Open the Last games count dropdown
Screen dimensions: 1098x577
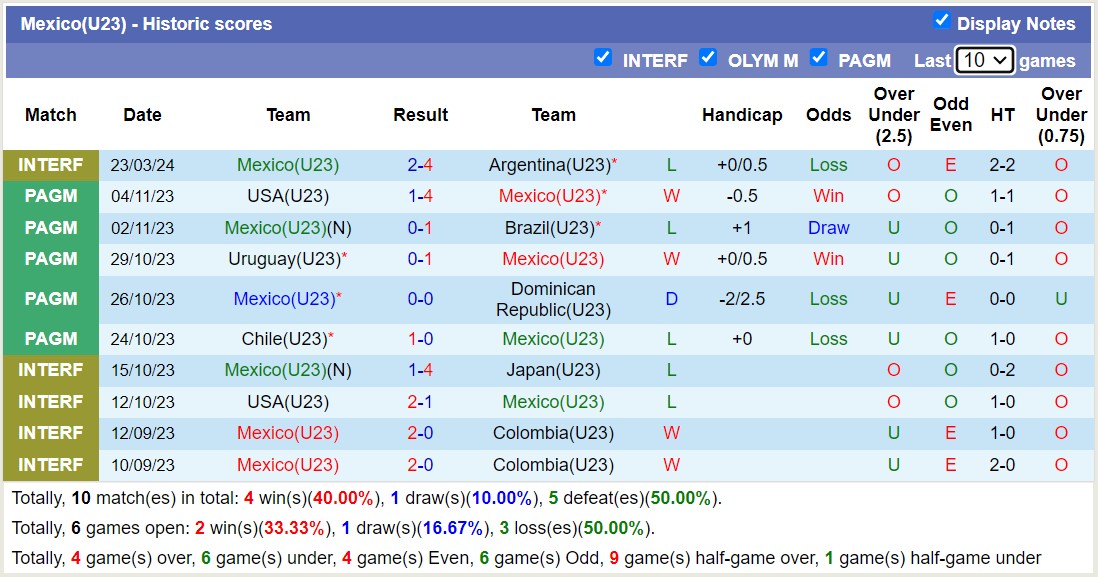tap(984, 60)
